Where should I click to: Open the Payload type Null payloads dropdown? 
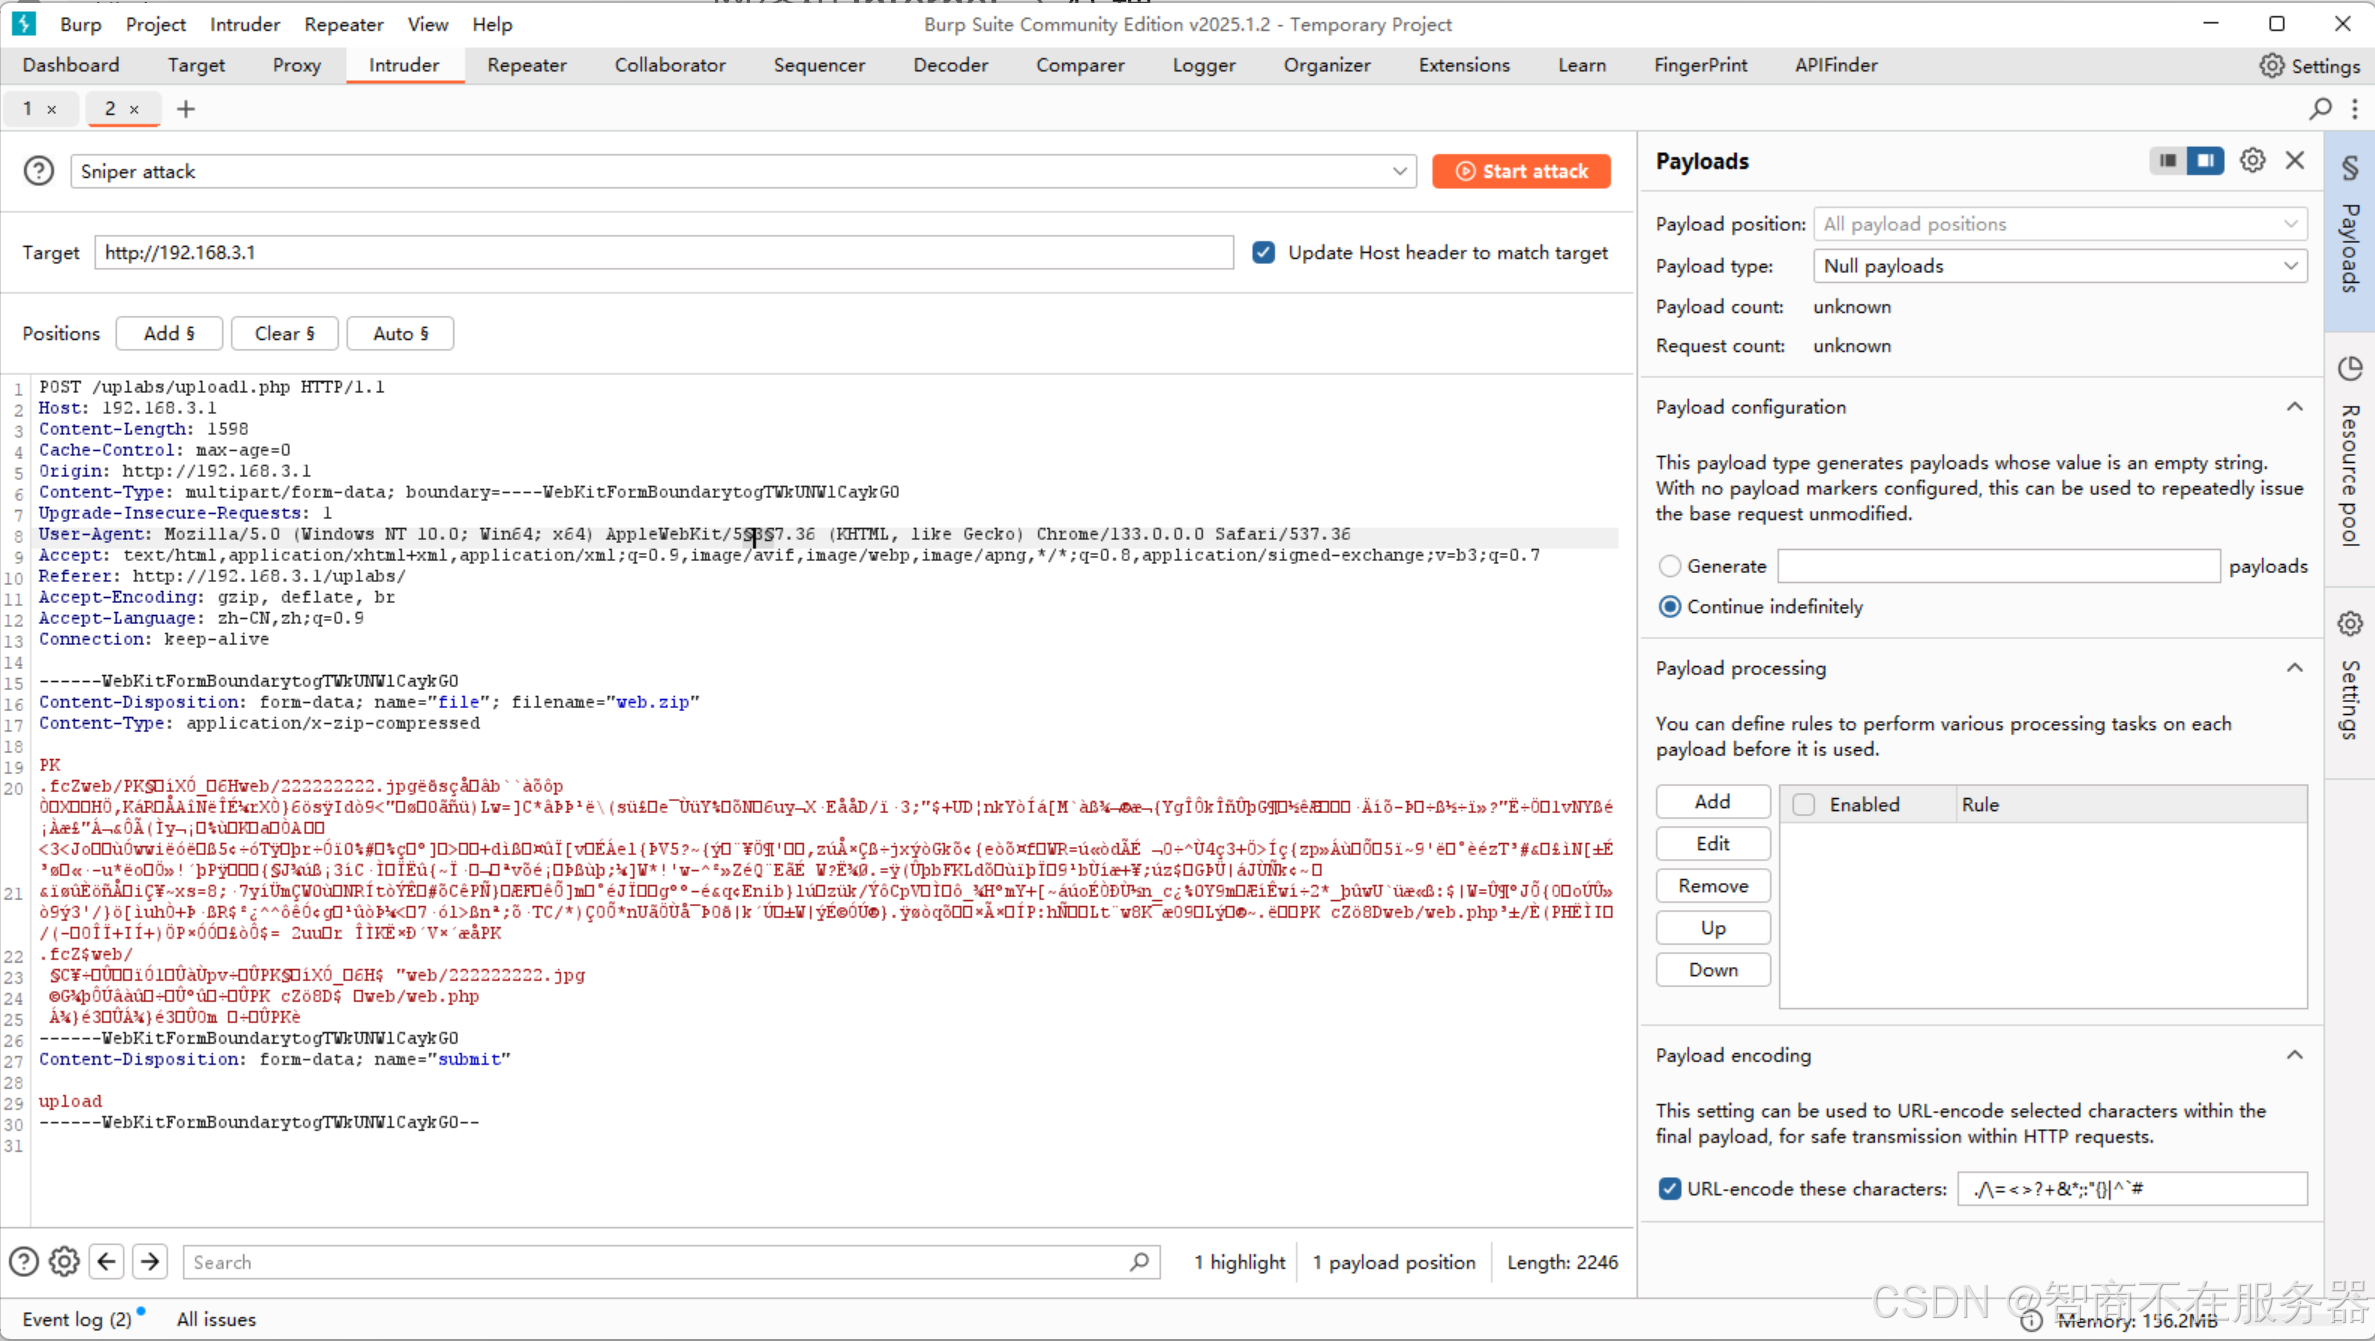click(2060, 266)
